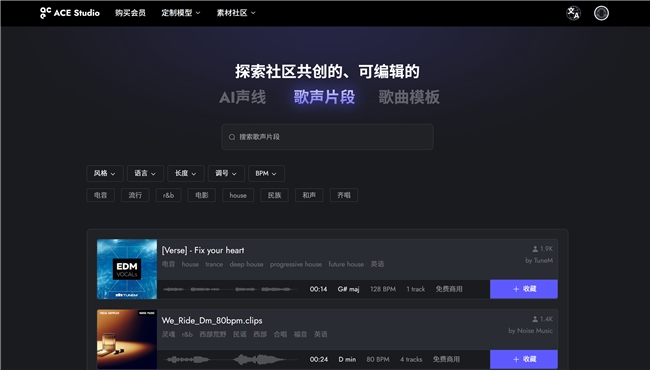Click the EDM Vocals cover thumbnail
Image resolution: width=650 pixels, height=370 pixels.
(127, 269)
